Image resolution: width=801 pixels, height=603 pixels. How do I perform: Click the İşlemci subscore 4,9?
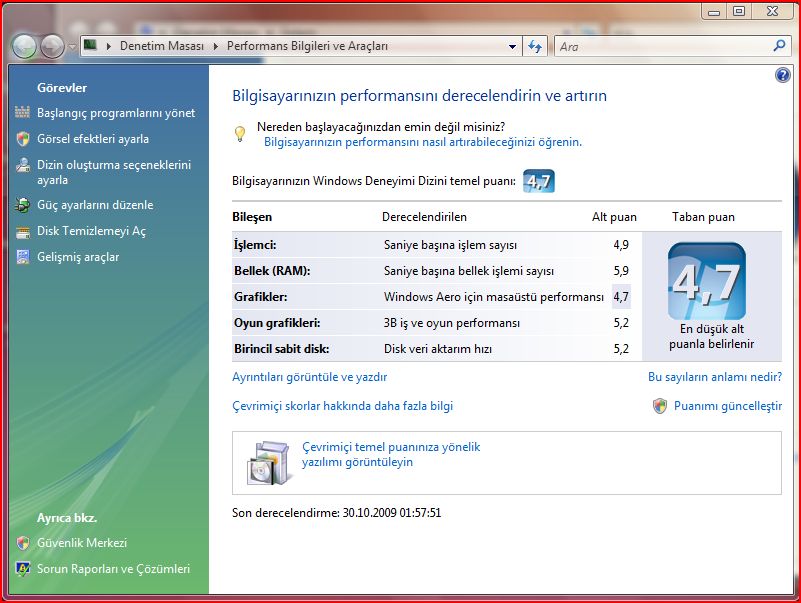click(x=621, y=245)
